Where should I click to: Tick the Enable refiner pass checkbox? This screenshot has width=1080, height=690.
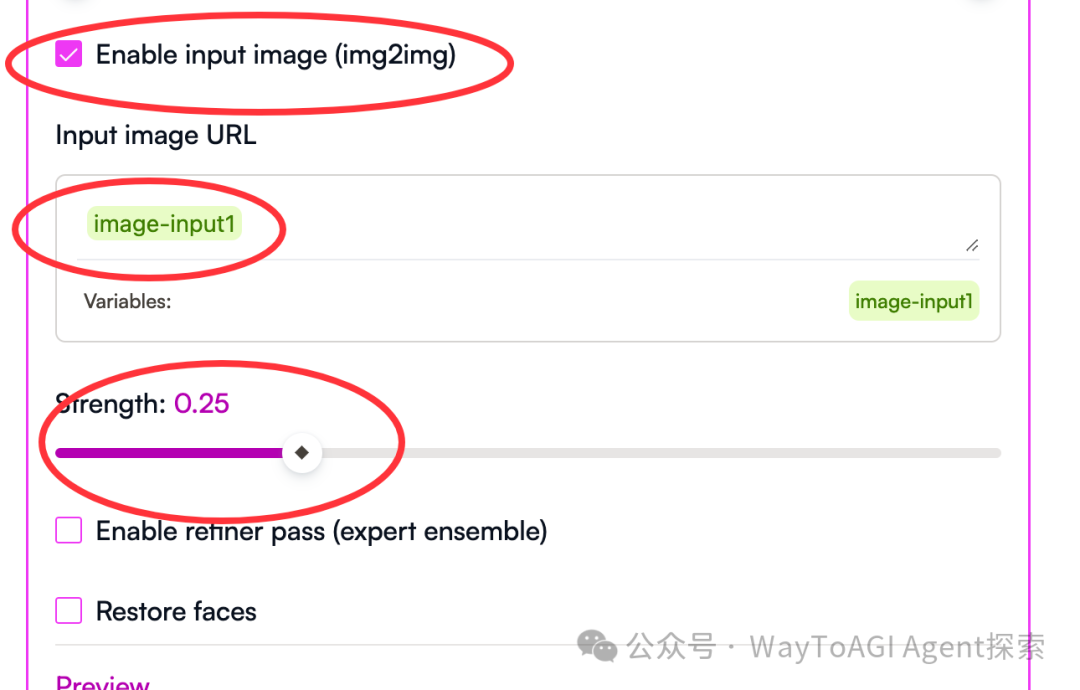[69, 530]
